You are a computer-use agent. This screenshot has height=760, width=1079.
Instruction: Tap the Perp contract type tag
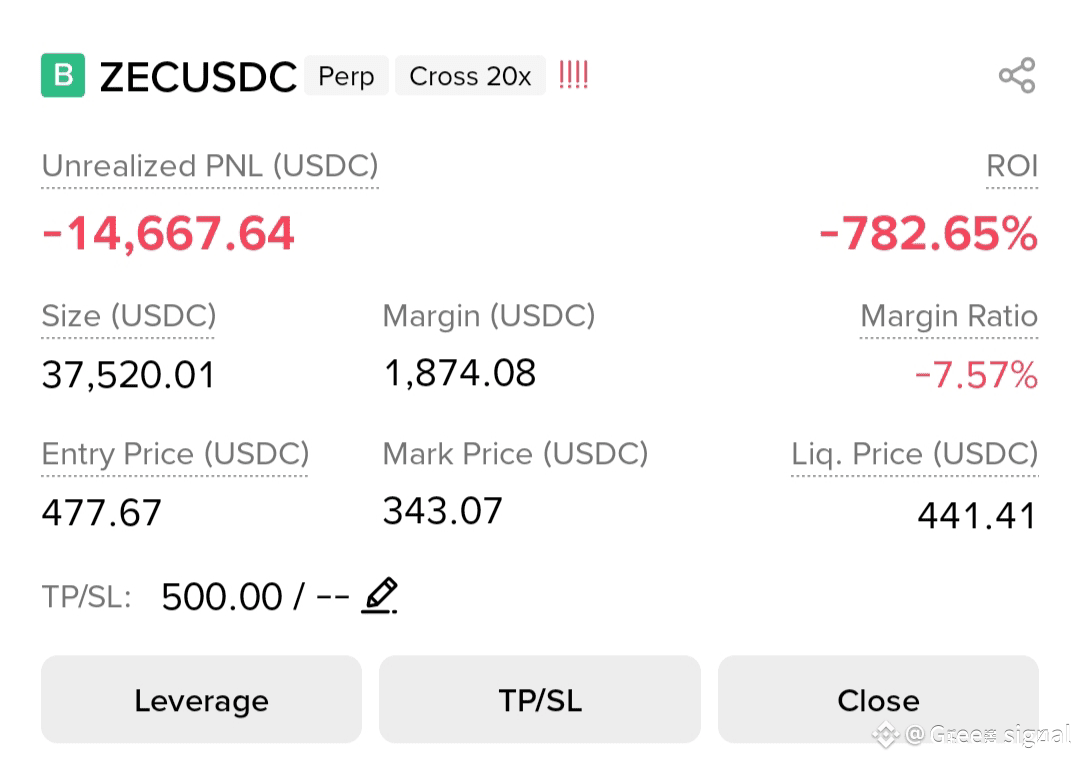(x=346, y=76)
